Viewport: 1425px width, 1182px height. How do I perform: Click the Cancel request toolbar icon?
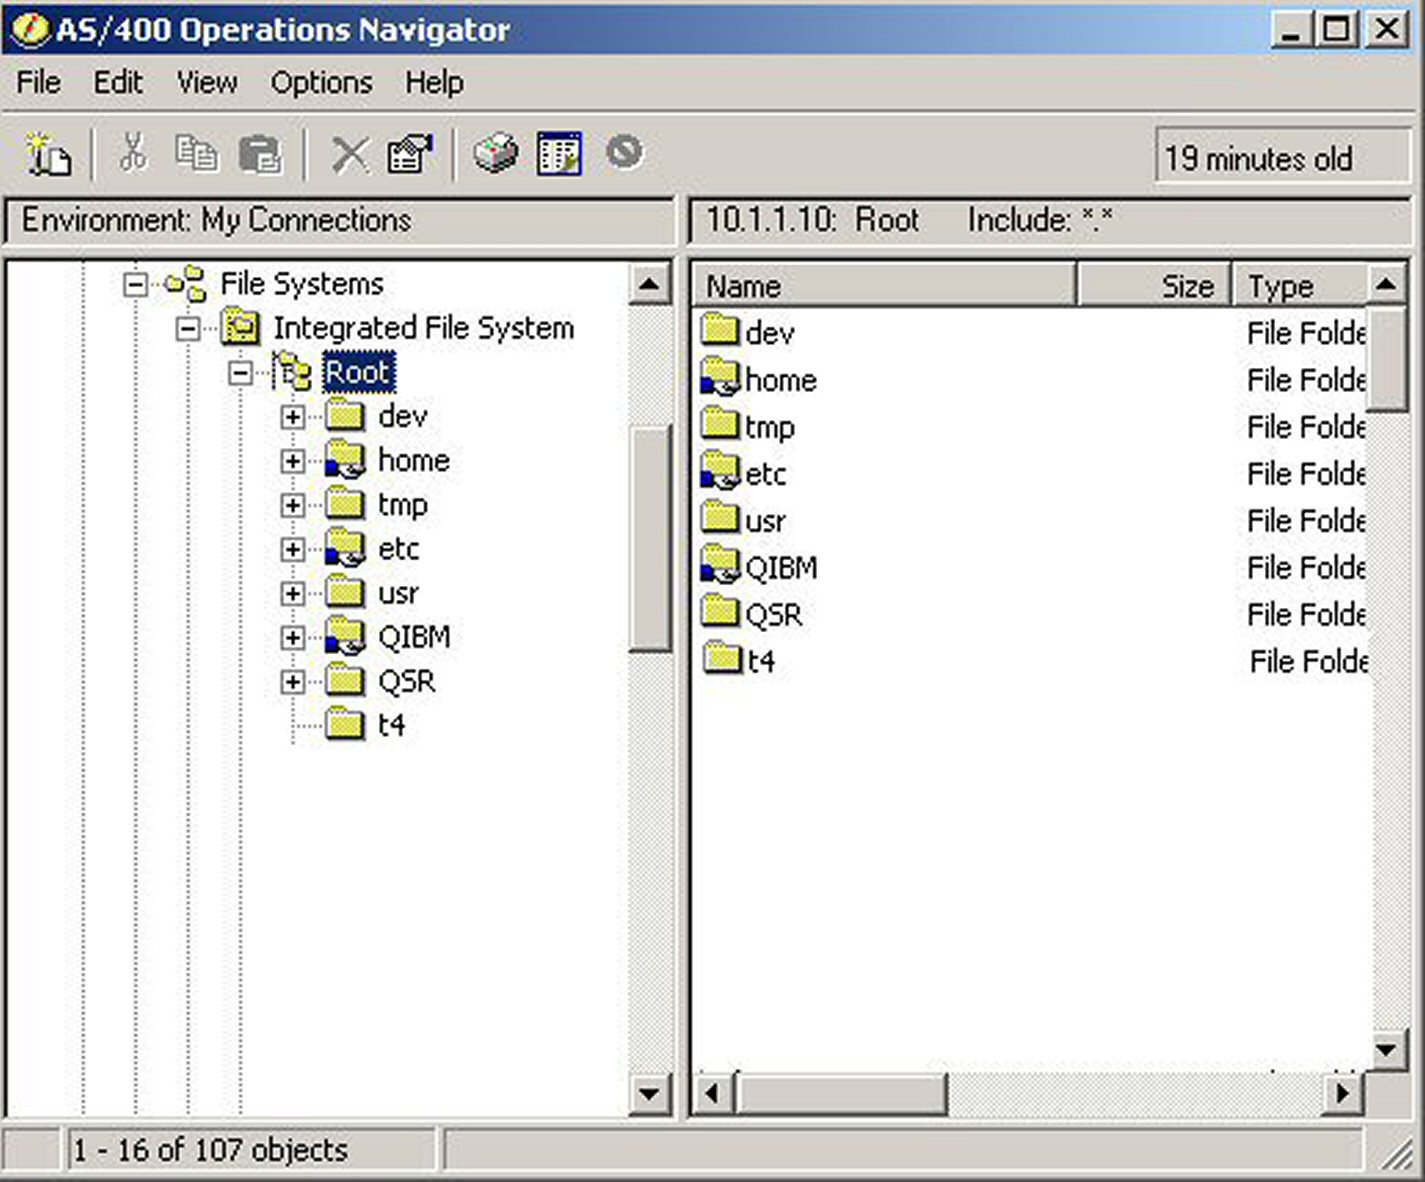625,153
